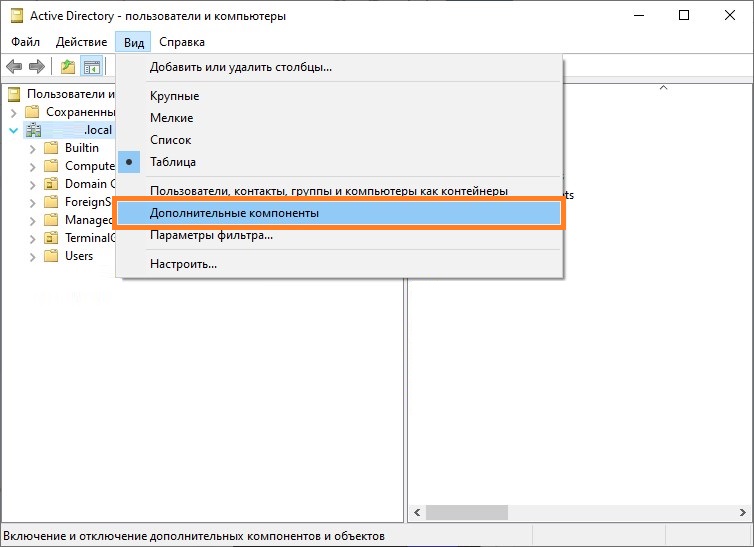This screenshot has height=547, width=754.
Task: Click the Builtin folder icon
Action: pos(52,148)
